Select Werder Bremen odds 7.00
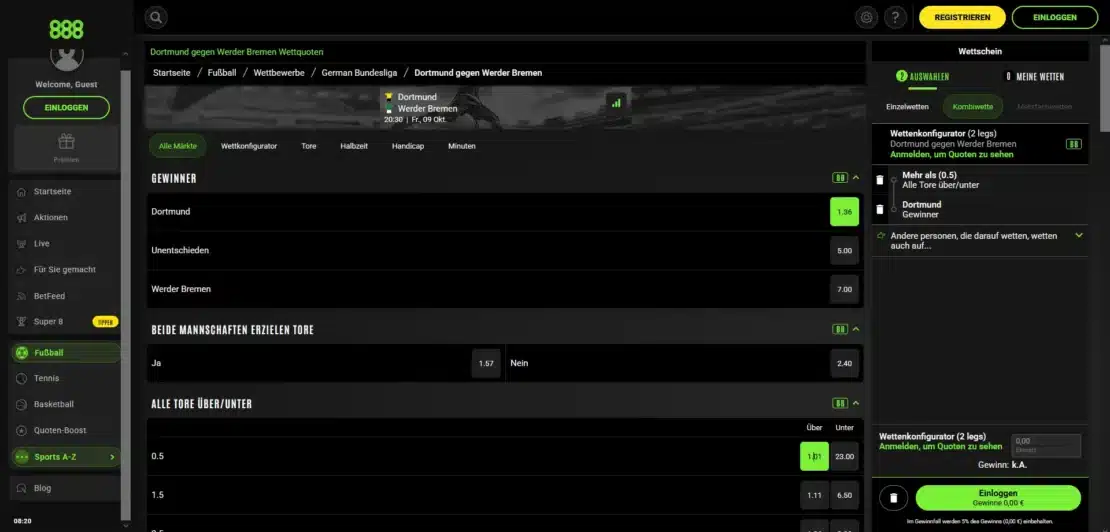 [x=844, y=289]
